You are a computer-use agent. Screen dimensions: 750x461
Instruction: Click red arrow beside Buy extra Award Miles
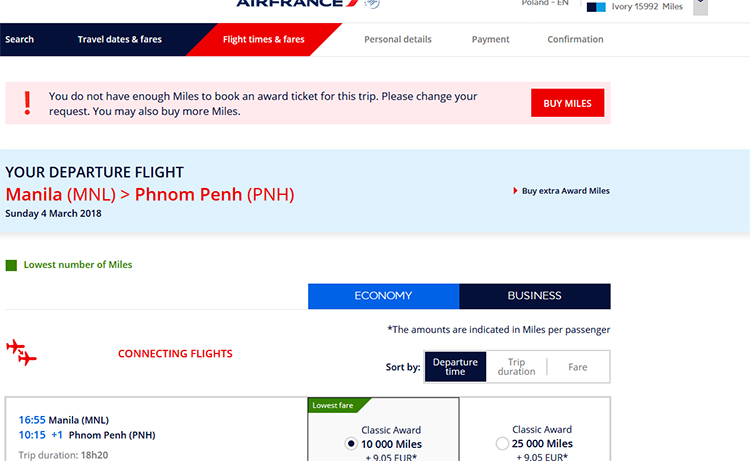click(515, 191)
